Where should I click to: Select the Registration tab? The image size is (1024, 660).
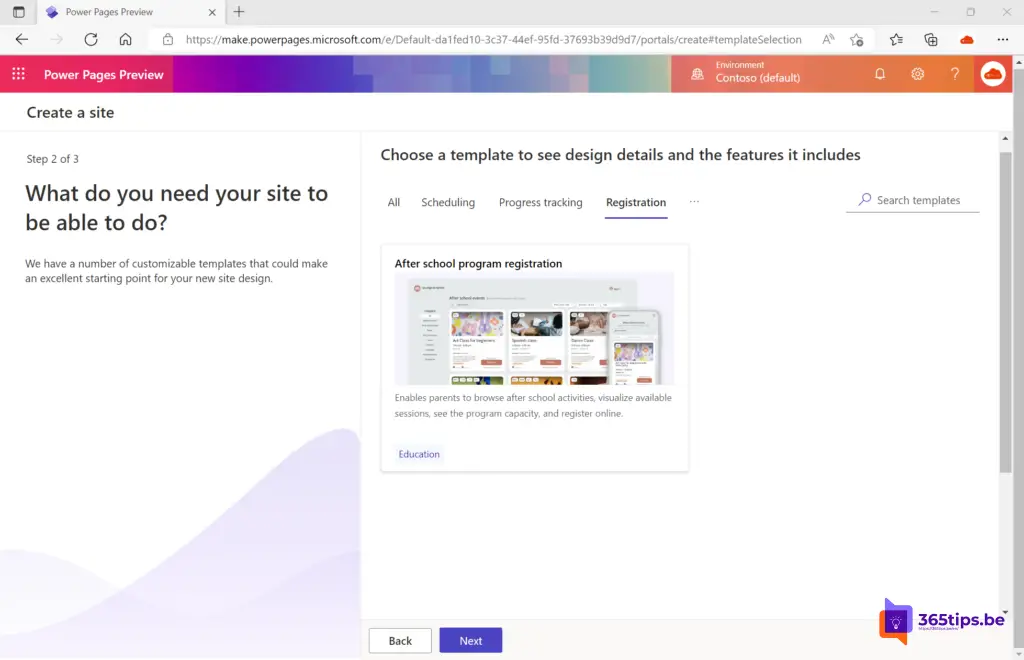pos(636,202)
